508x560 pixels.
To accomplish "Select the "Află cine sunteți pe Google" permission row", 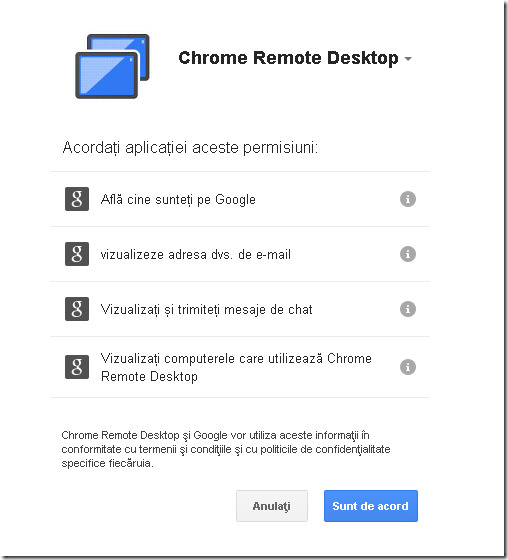I will tap(240, 199).
